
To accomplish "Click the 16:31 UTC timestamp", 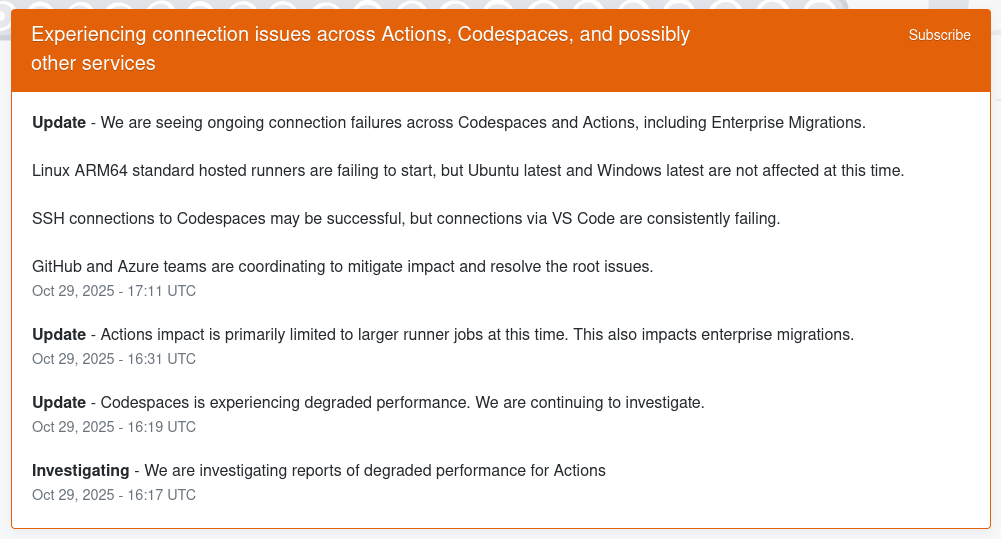I will tap(114, 359).
